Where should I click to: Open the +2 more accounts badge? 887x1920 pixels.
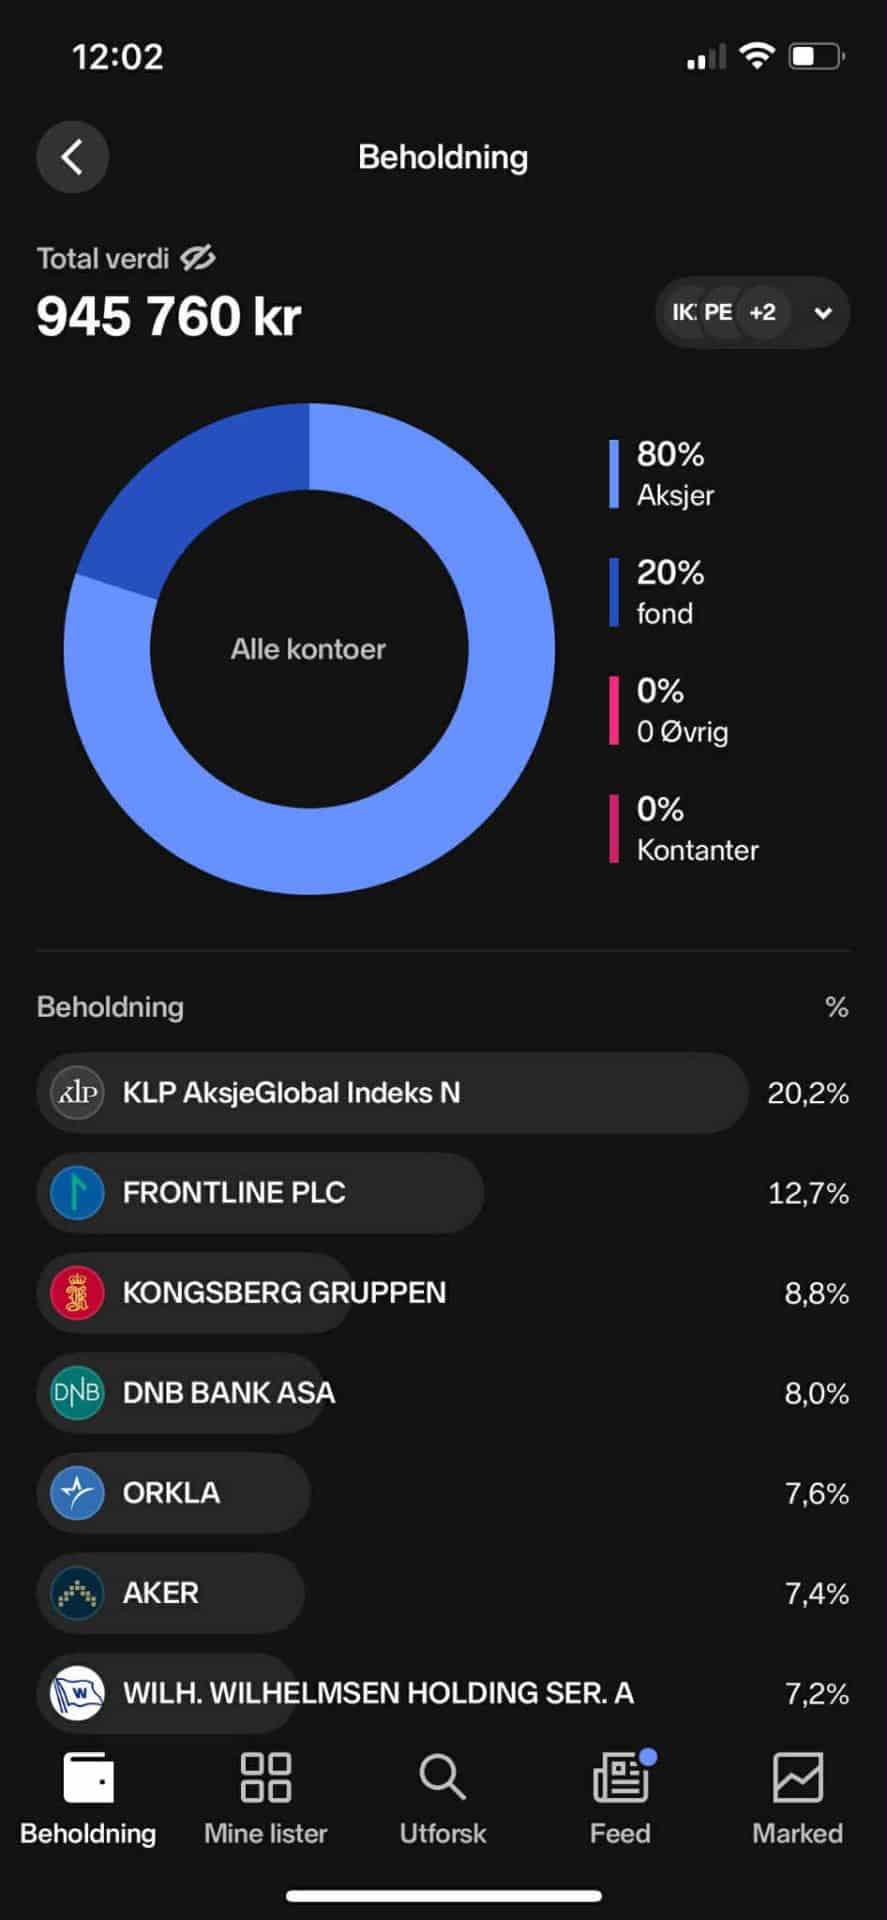(763, 313)
